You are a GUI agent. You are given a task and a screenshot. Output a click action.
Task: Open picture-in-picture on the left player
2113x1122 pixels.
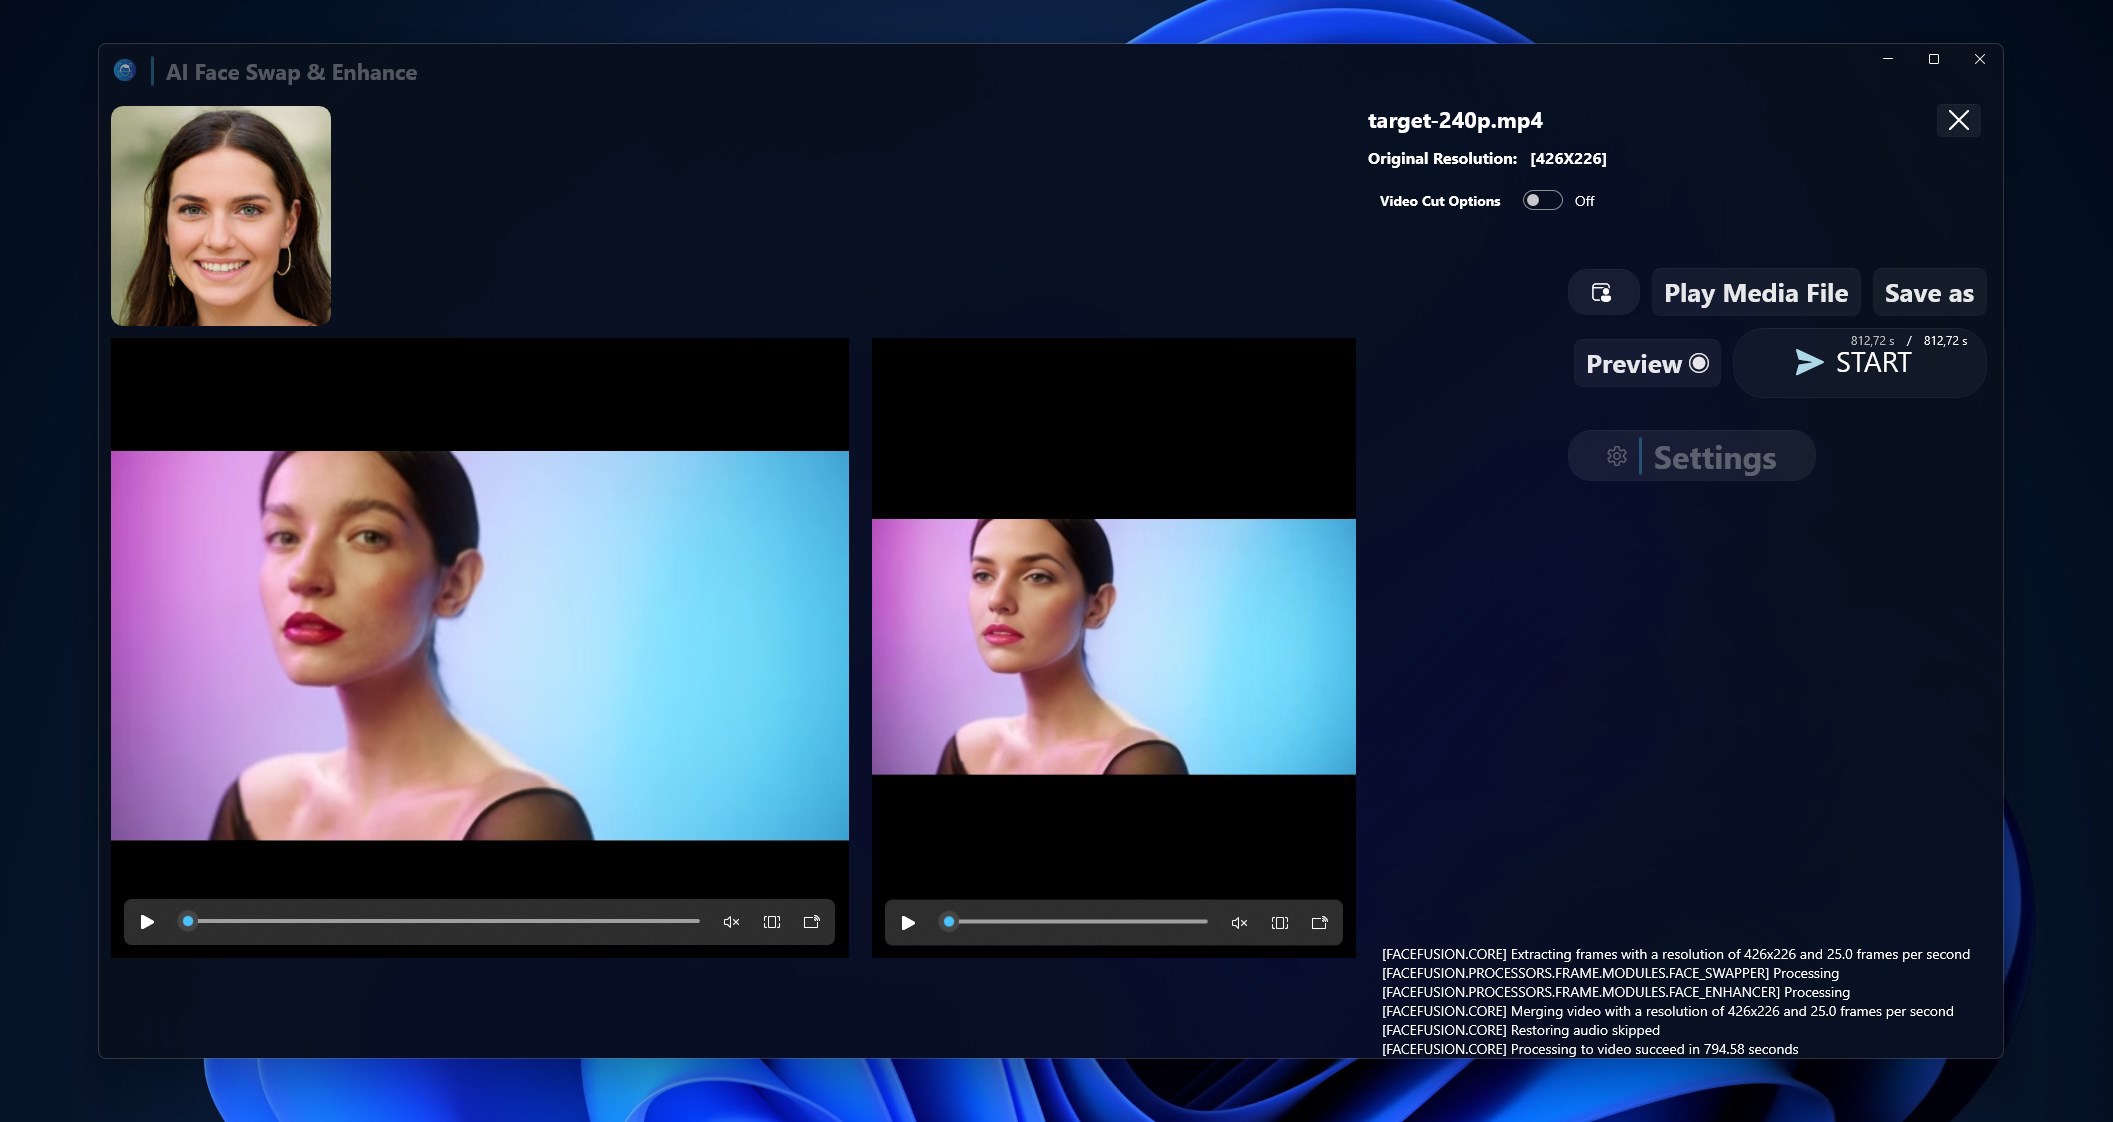(812, 922)
